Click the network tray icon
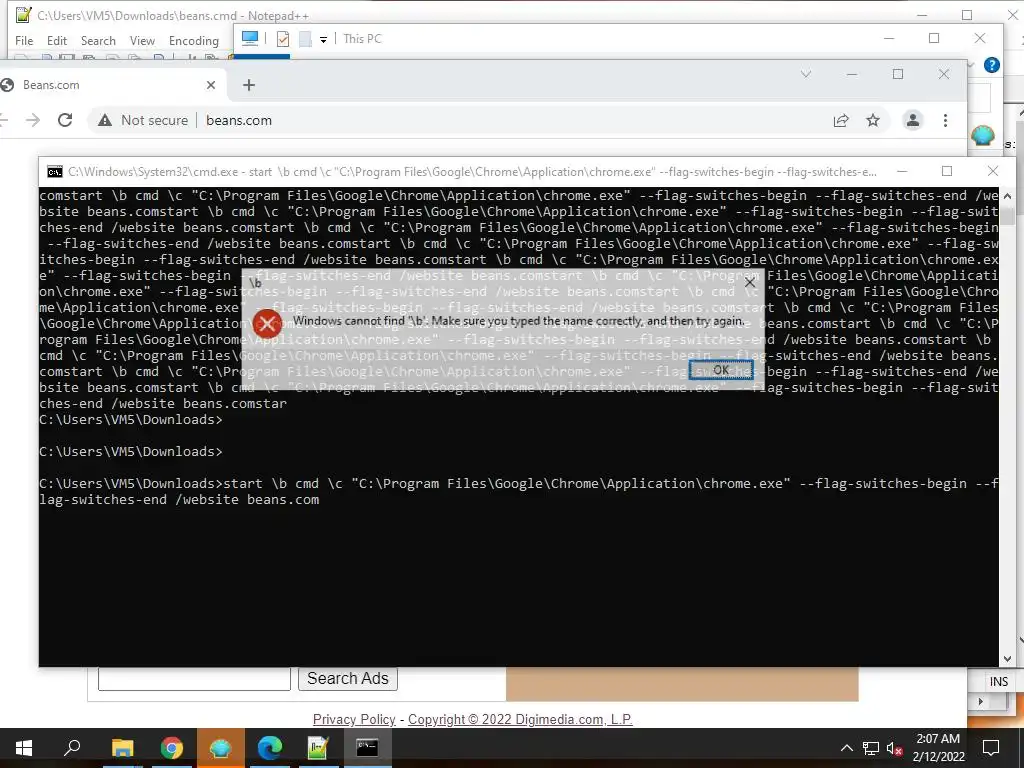 [871, 748]
